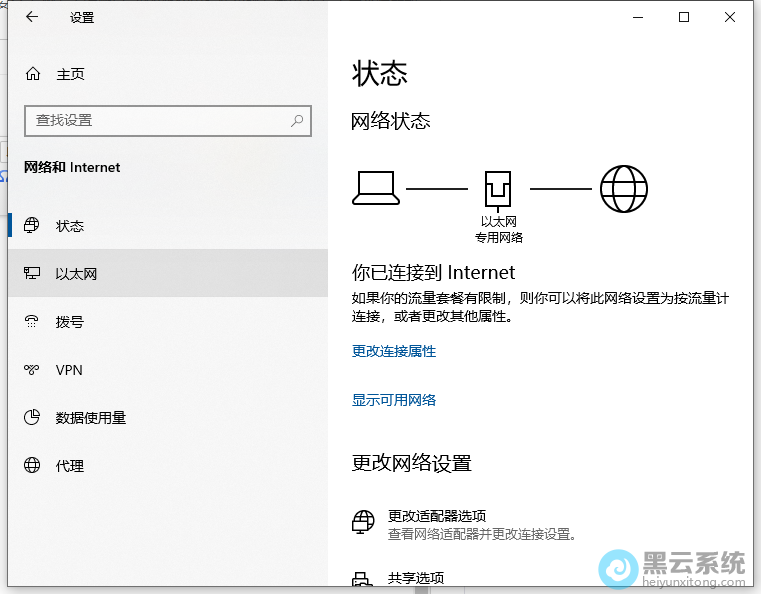Open the 拨号 dial-up settings
The height and width of the screenshot is (594, 761).
point(69,322)
